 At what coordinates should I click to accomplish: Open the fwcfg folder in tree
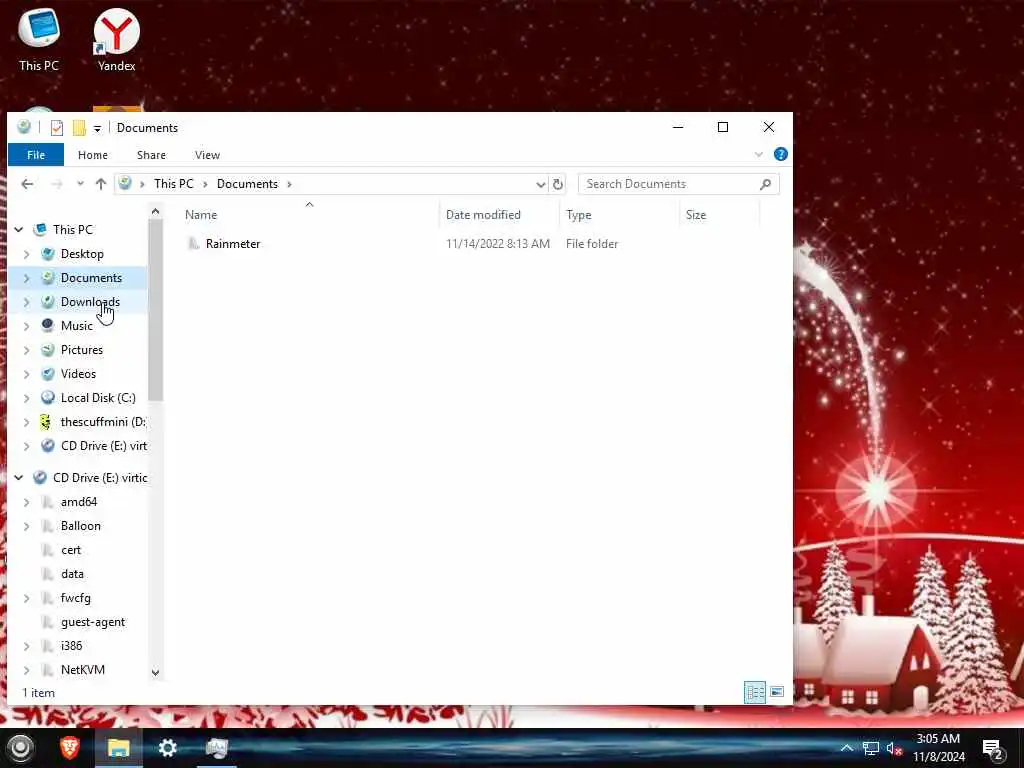point(75,598)
